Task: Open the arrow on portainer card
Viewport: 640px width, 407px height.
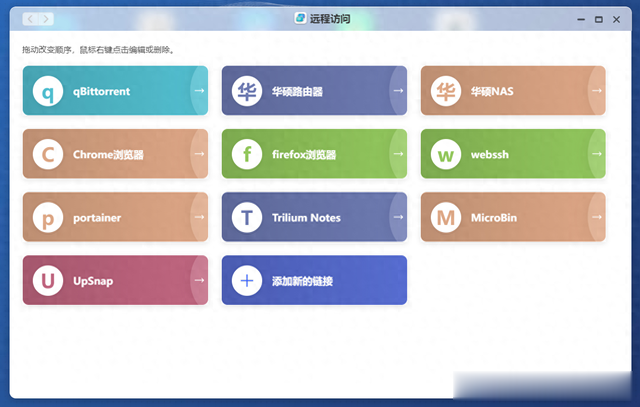Action: [199, 217]
